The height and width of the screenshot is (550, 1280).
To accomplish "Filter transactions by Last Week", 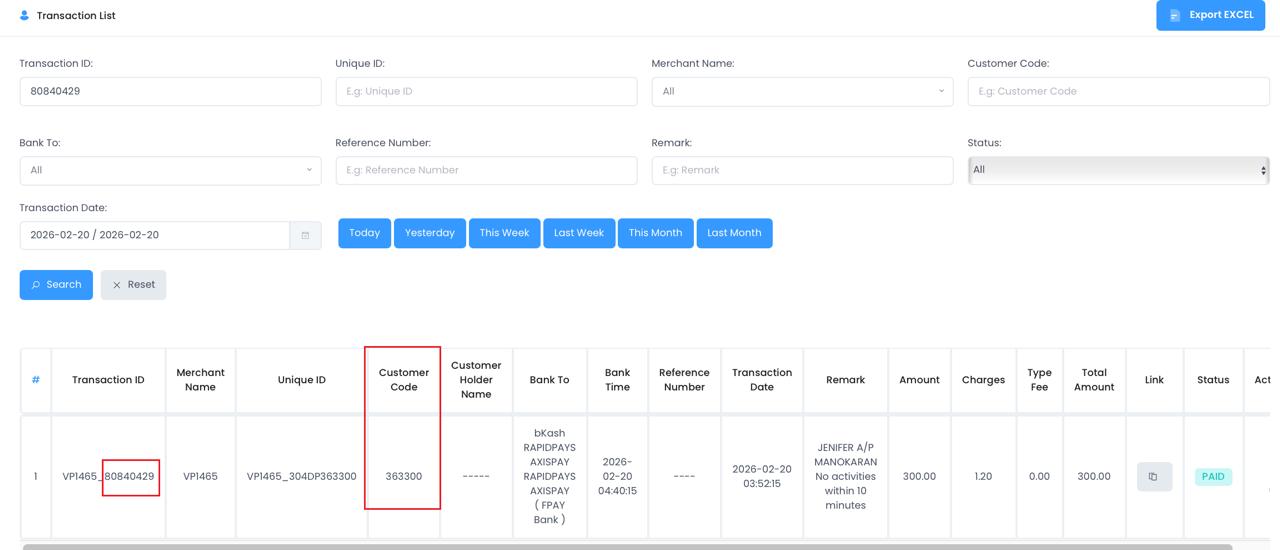I will point(579,233).
